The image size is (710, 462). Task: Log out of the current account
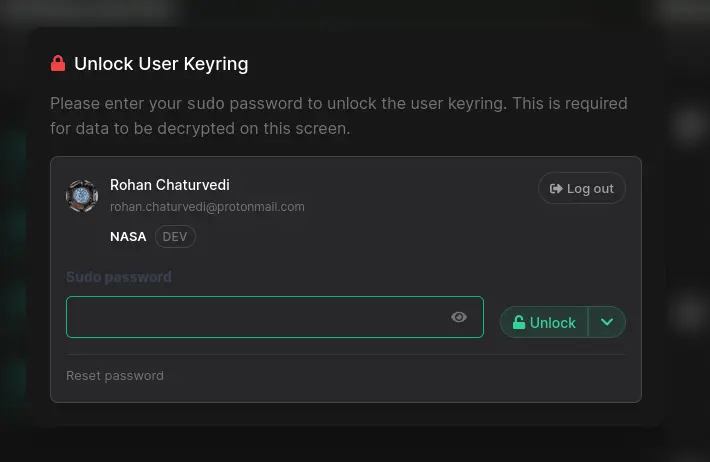[x=582, y=188]
